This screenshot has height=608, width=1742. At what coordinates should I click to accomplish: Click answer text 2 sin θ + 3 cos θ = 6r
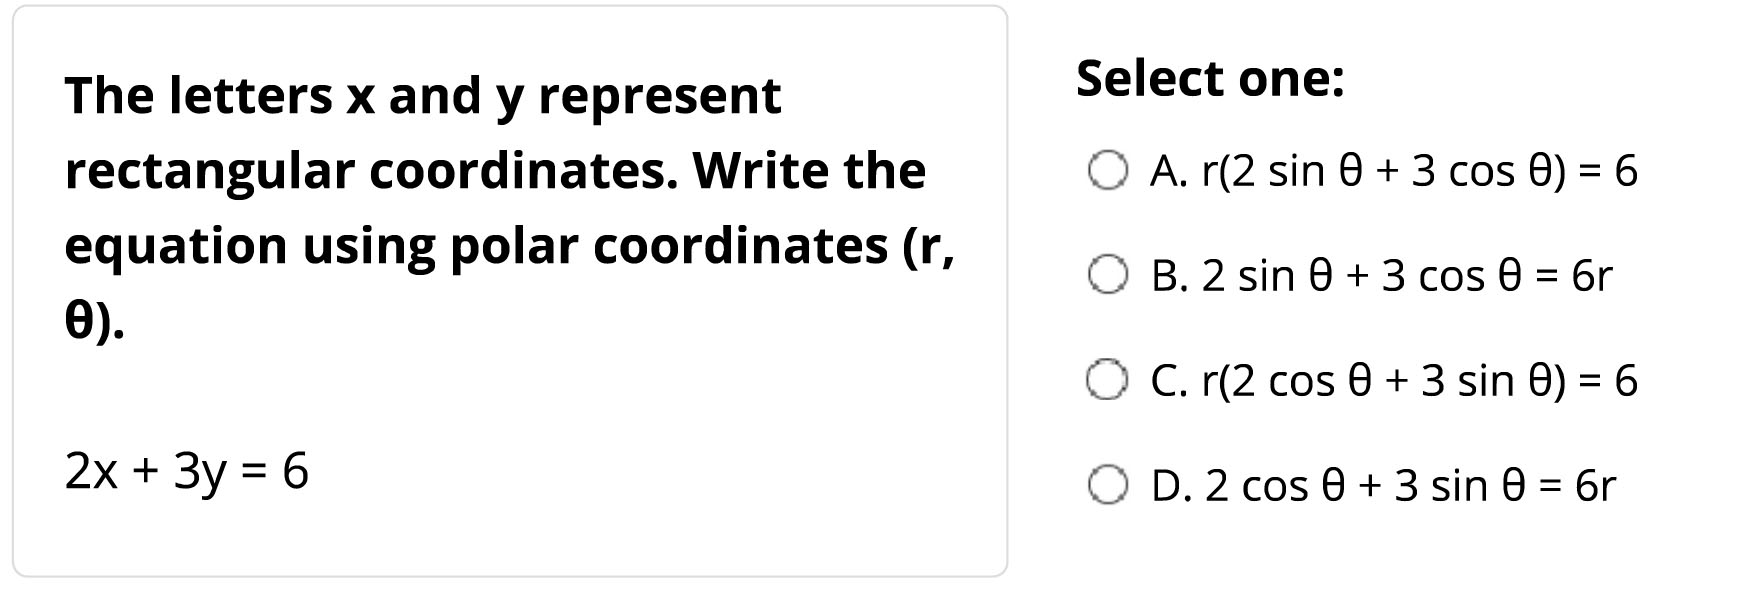click(x=1407, y=276)
